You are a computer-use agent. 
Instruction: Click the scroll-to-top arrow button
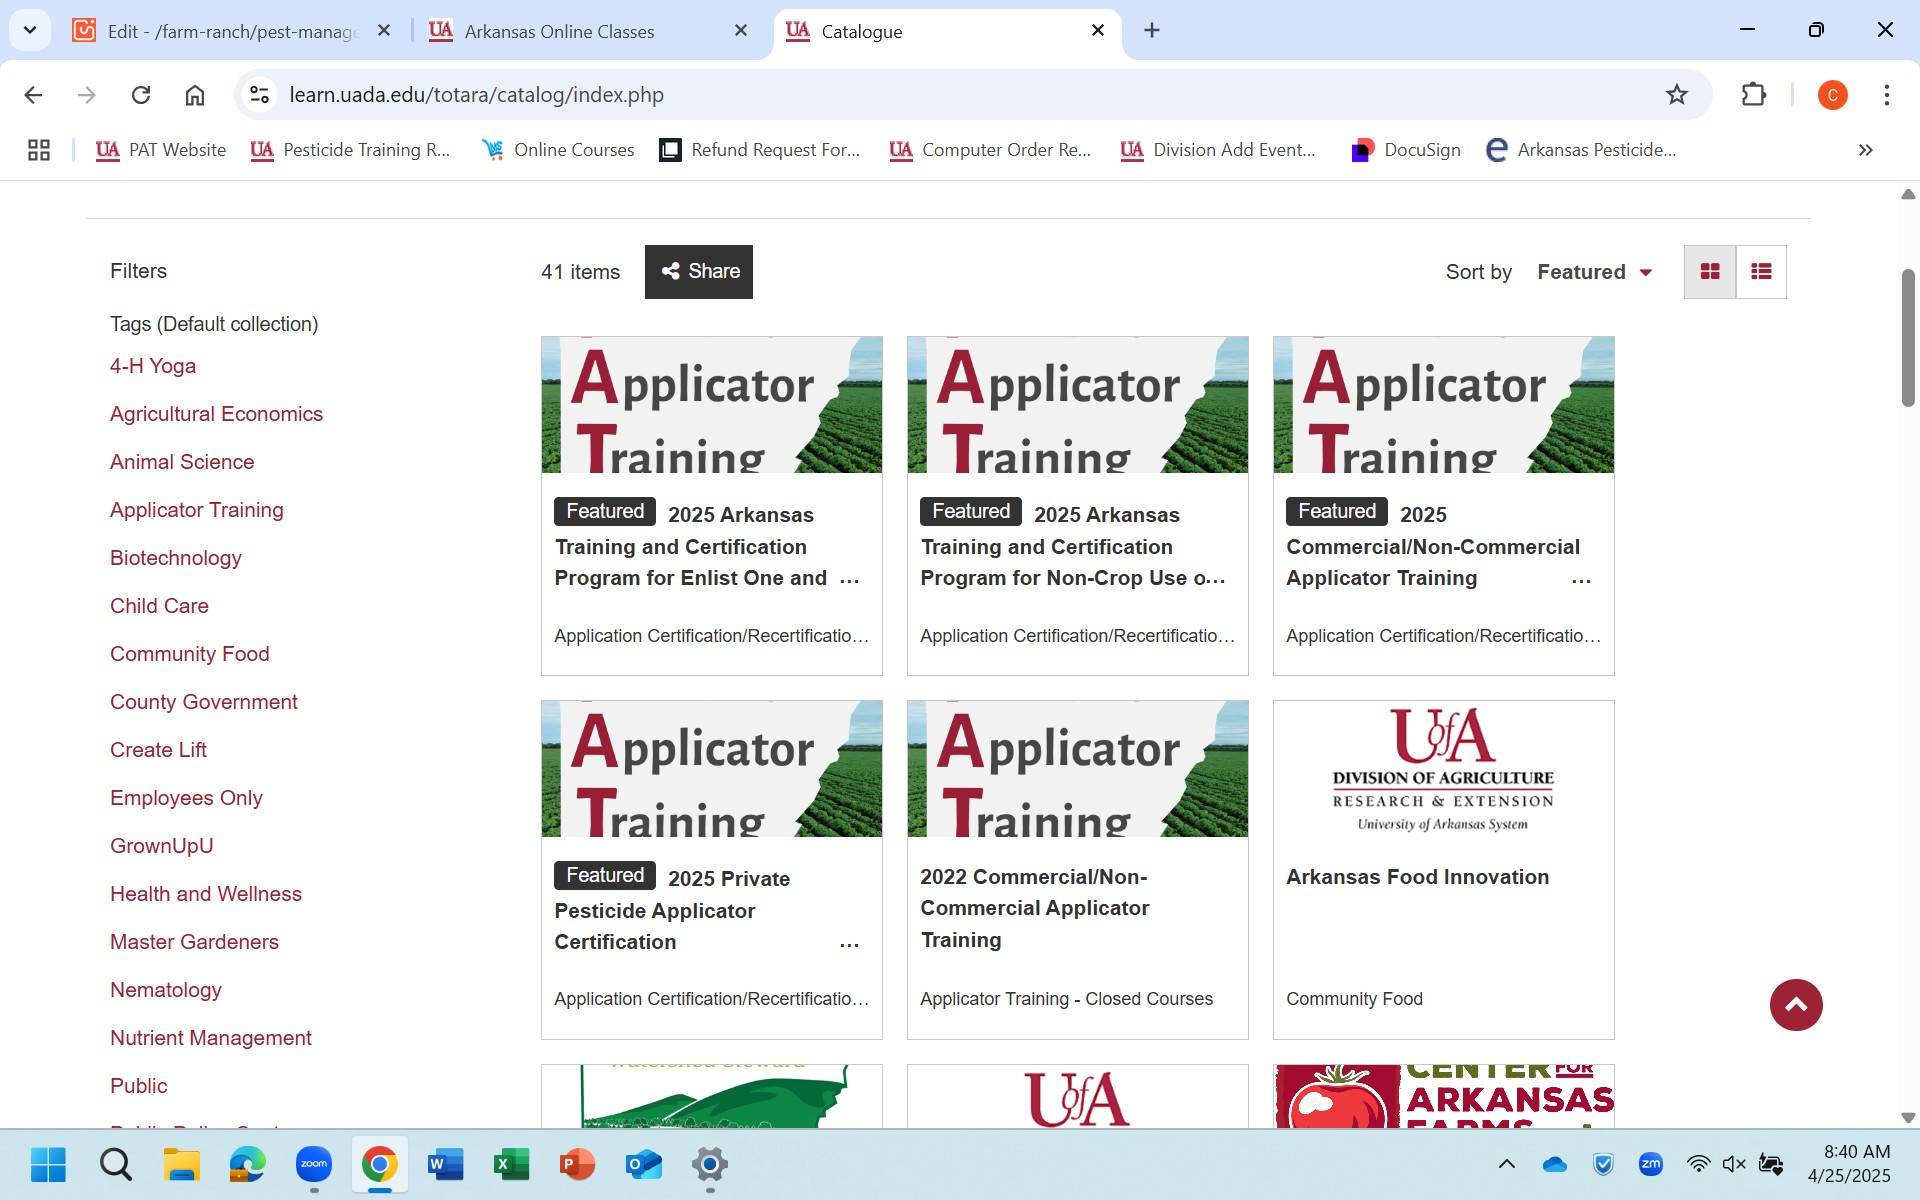point(1796,1005)
